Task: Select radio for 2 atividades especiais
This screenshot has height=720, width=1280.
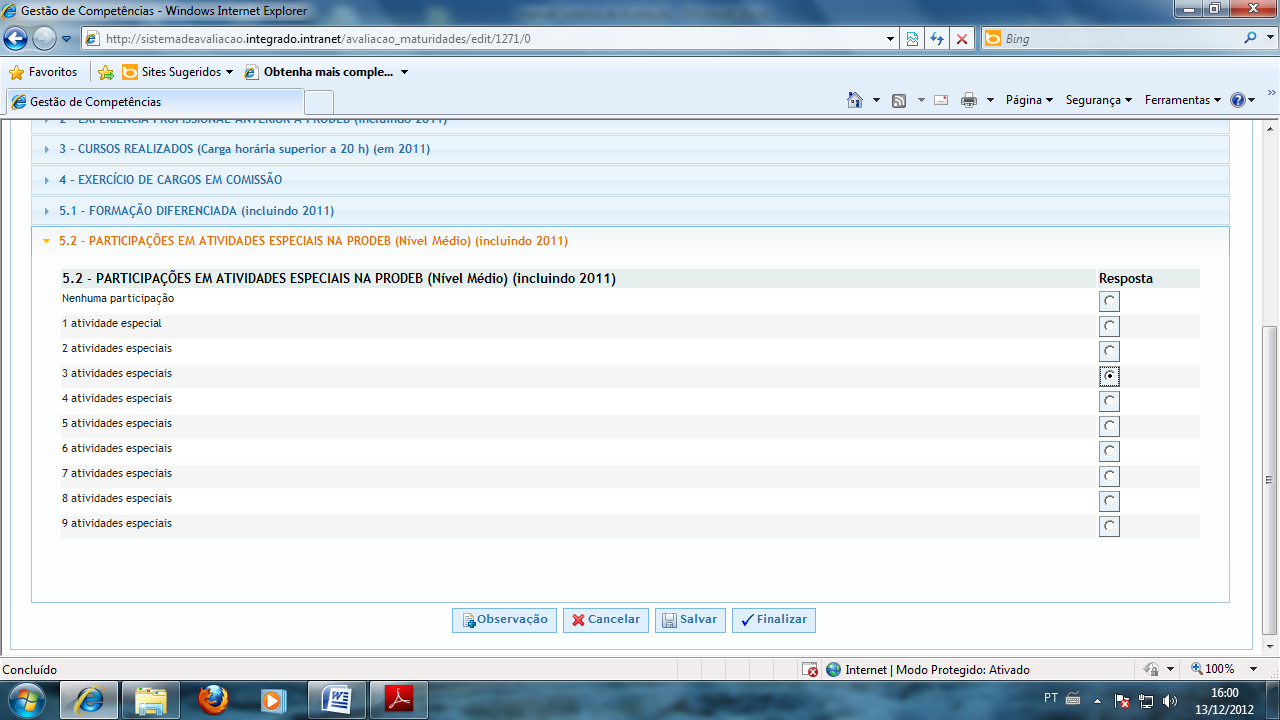Action: point(1109,351)
